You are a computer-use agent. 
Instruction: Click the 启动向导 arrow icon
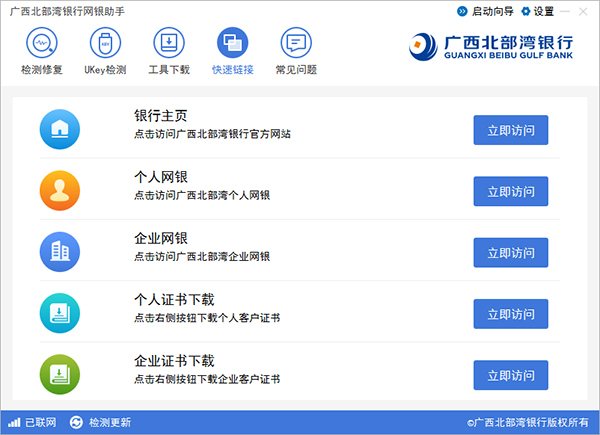coord(462,11)
